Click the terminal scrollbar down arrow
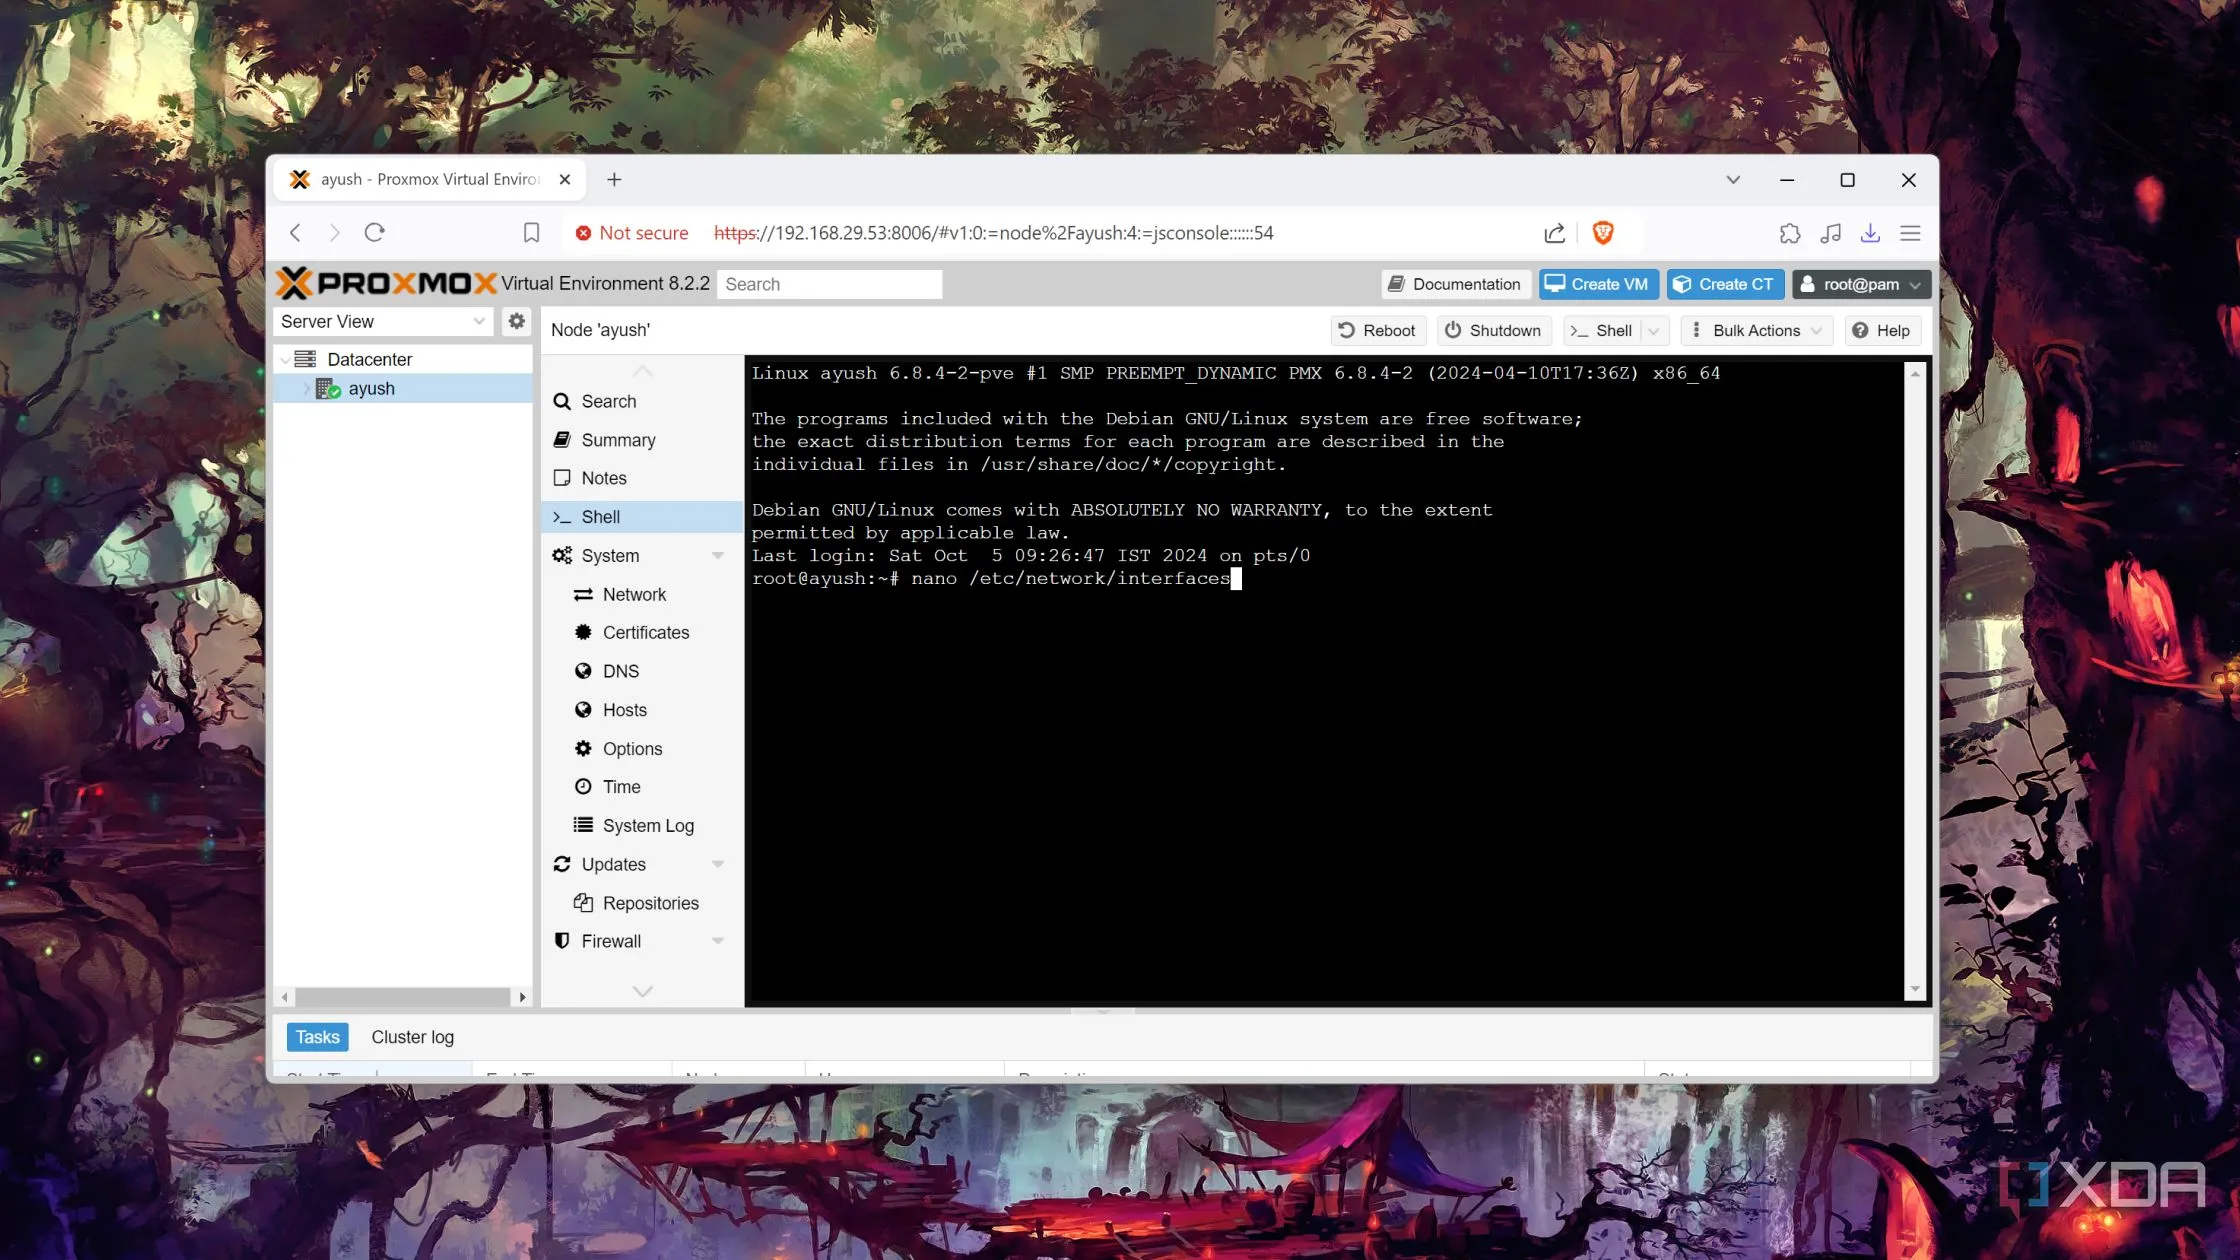2240x1260 pixels. click(x=1915, y=989)
